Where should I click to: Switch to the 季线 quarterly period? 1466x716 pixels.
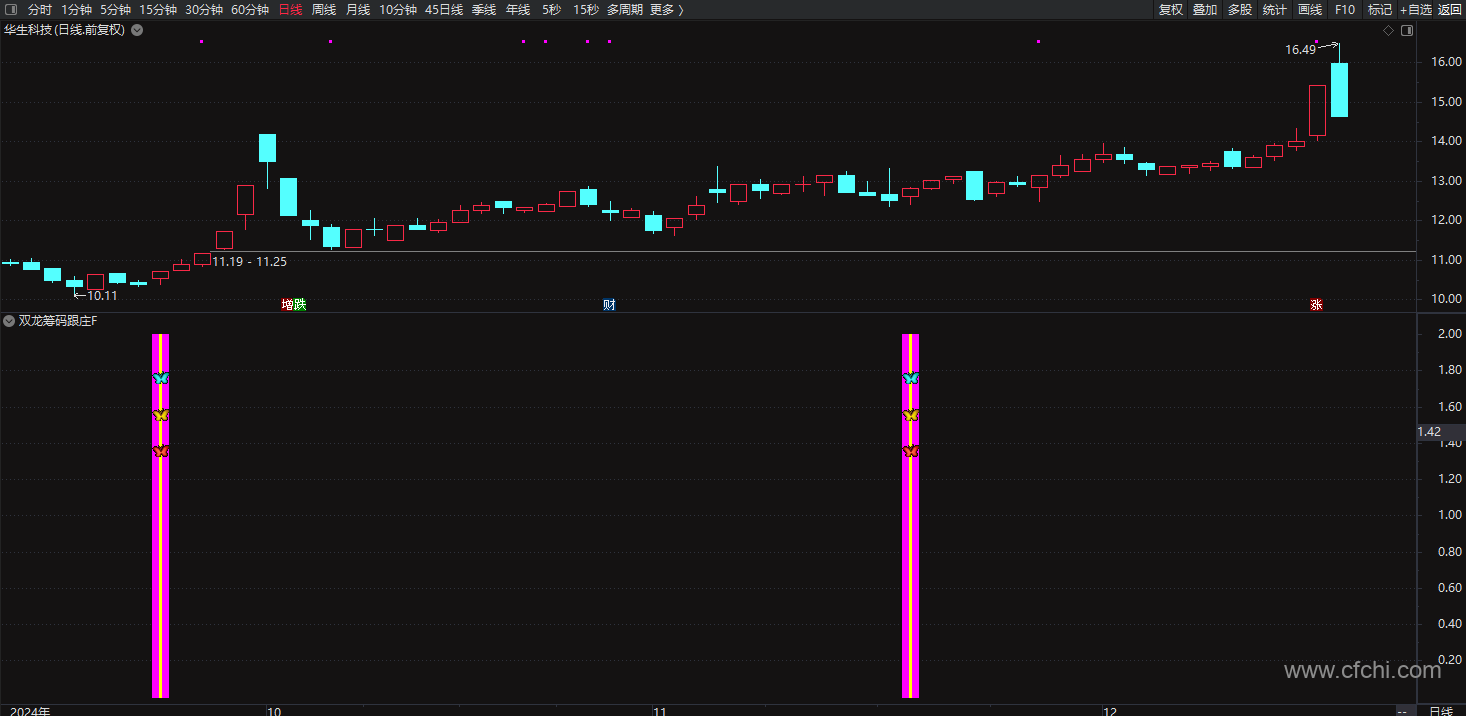(484, 9)
